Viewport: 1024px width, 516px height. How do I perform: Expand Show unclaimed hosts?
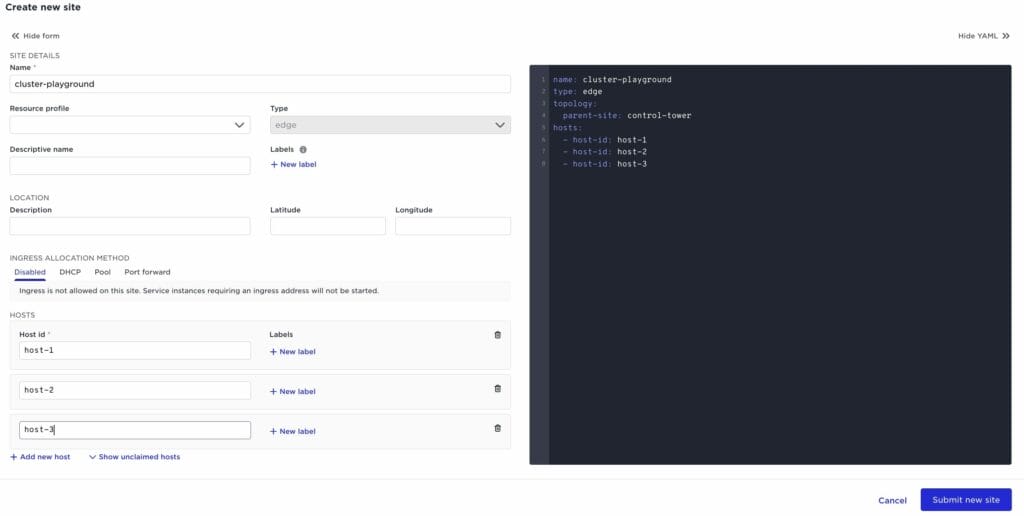pyautogui.click(x=135, y=457)
